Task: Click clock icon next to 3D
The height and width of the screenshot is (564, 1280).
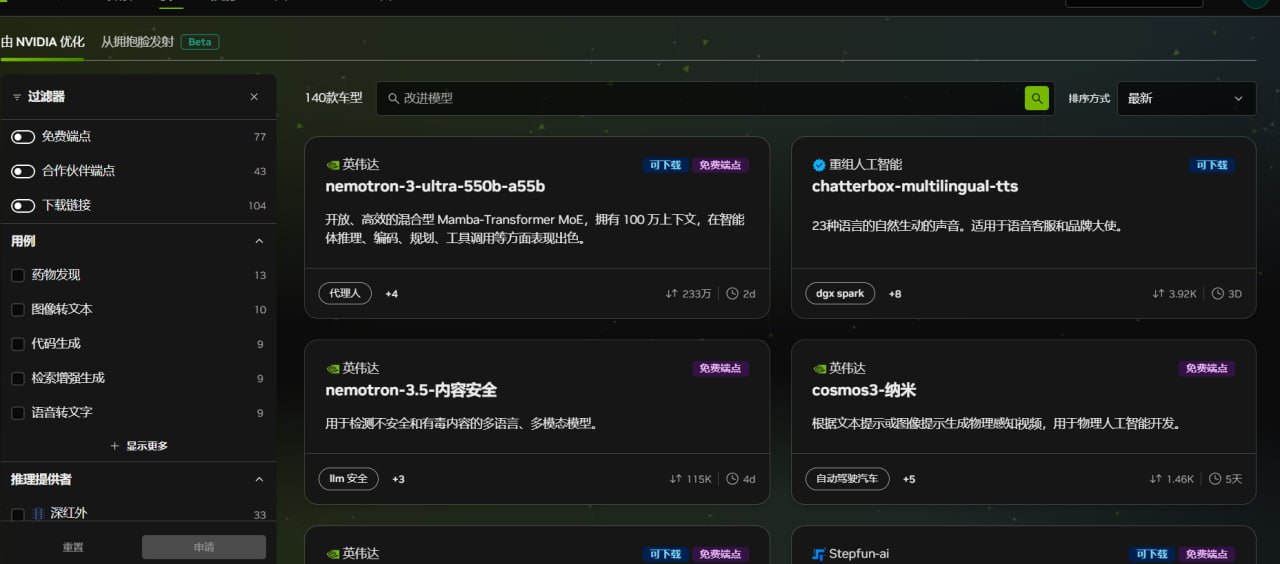Action: 1218,294
